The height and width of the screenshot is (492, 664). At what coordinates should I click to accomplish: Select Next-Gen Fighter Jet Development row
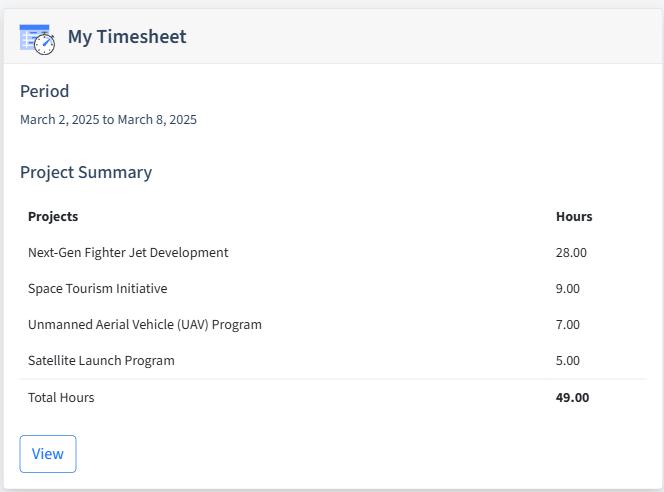pyautogui.click(x=333, y=252)
